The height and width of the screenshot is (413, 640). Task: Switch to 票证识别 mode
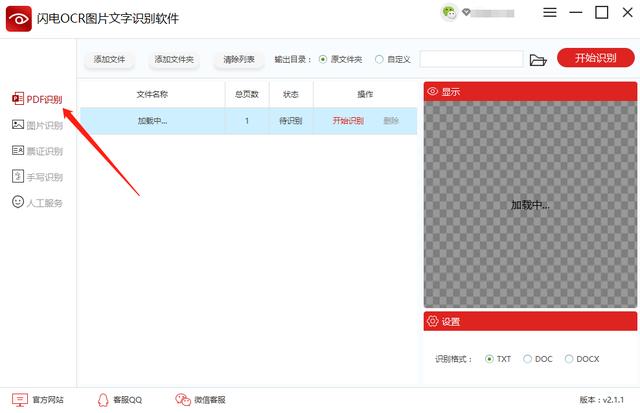coord(37,151)
